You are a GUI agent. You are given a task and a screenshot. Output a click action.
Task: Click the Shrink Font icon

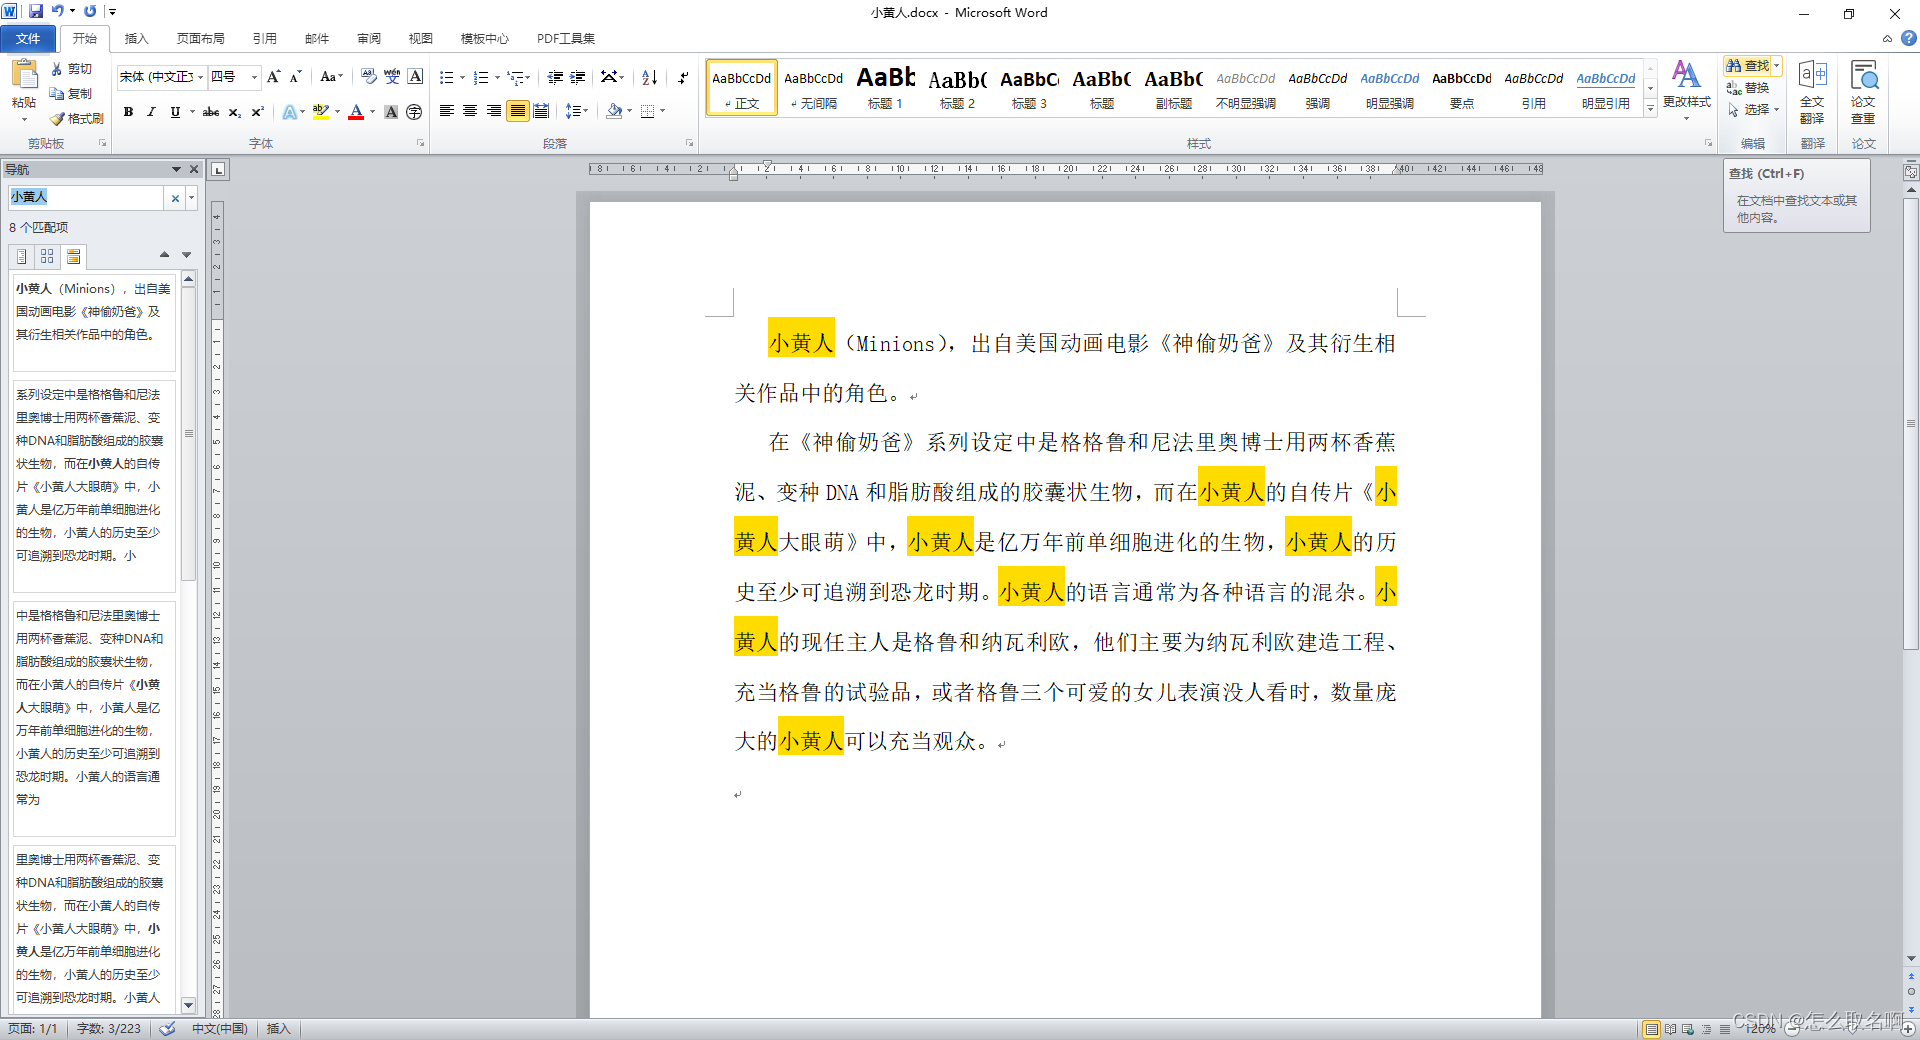295,77
